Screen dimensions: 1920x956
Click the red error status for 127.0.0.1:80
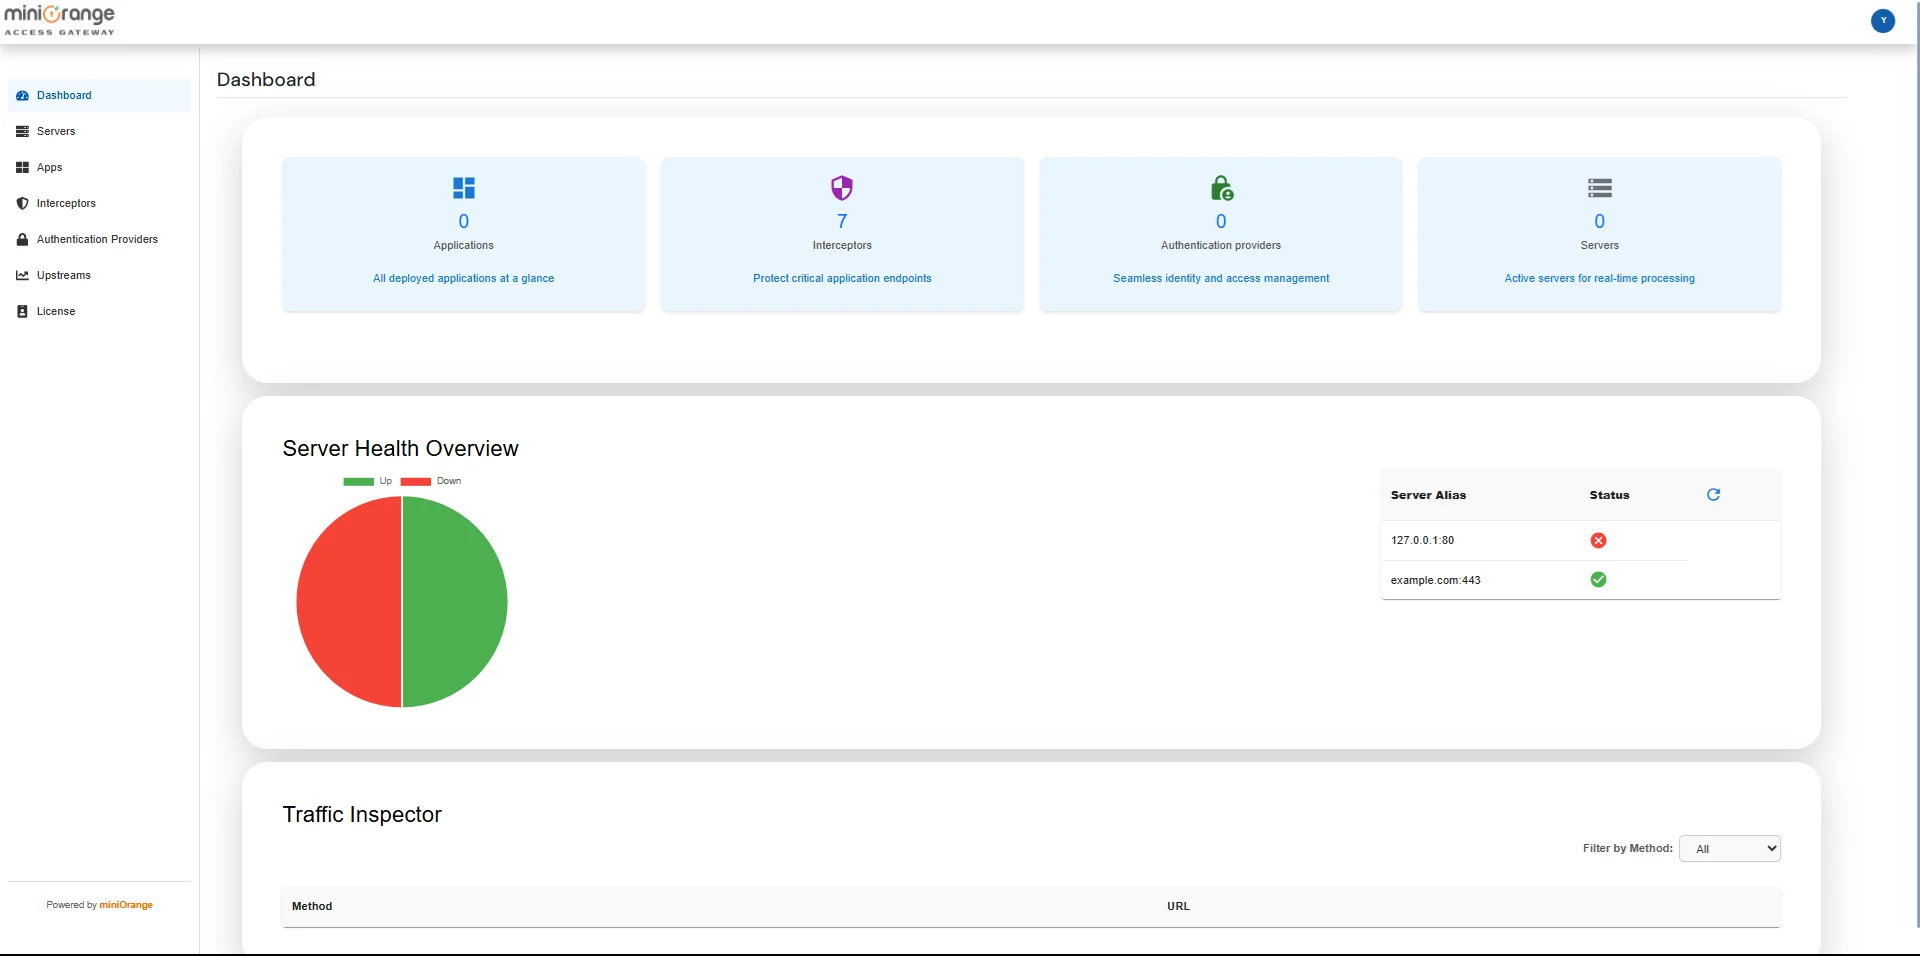pos(1598,540)
